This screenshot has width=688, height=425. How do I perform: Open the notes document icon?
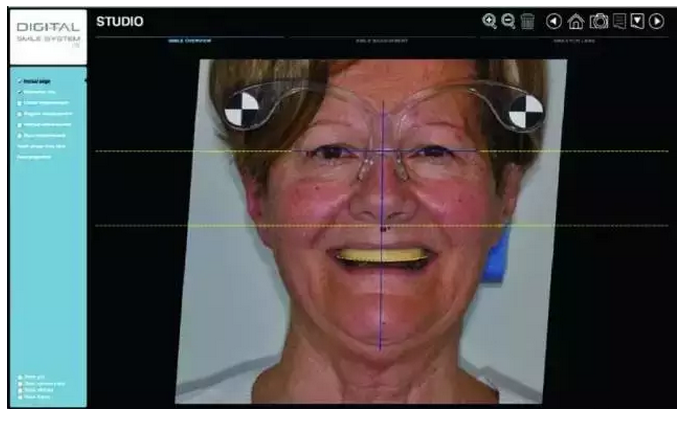[619, 21]
